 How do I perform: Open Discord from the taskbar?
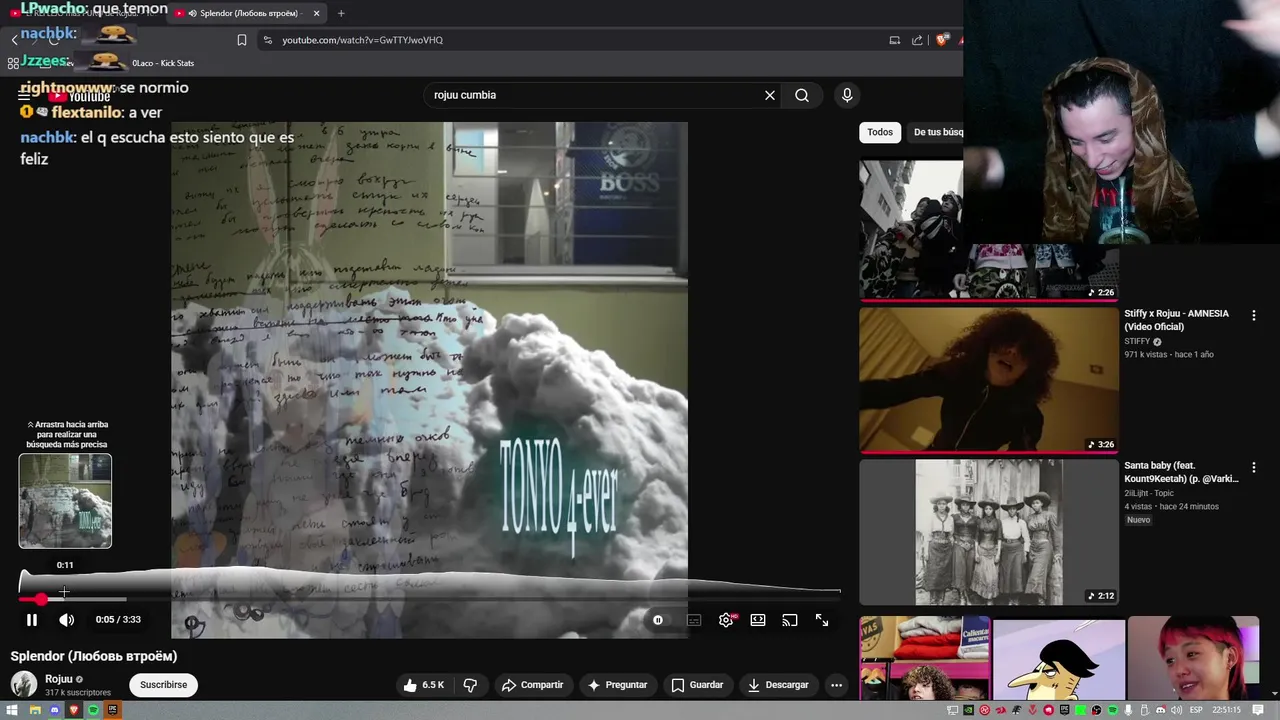(x=54, y=710)
